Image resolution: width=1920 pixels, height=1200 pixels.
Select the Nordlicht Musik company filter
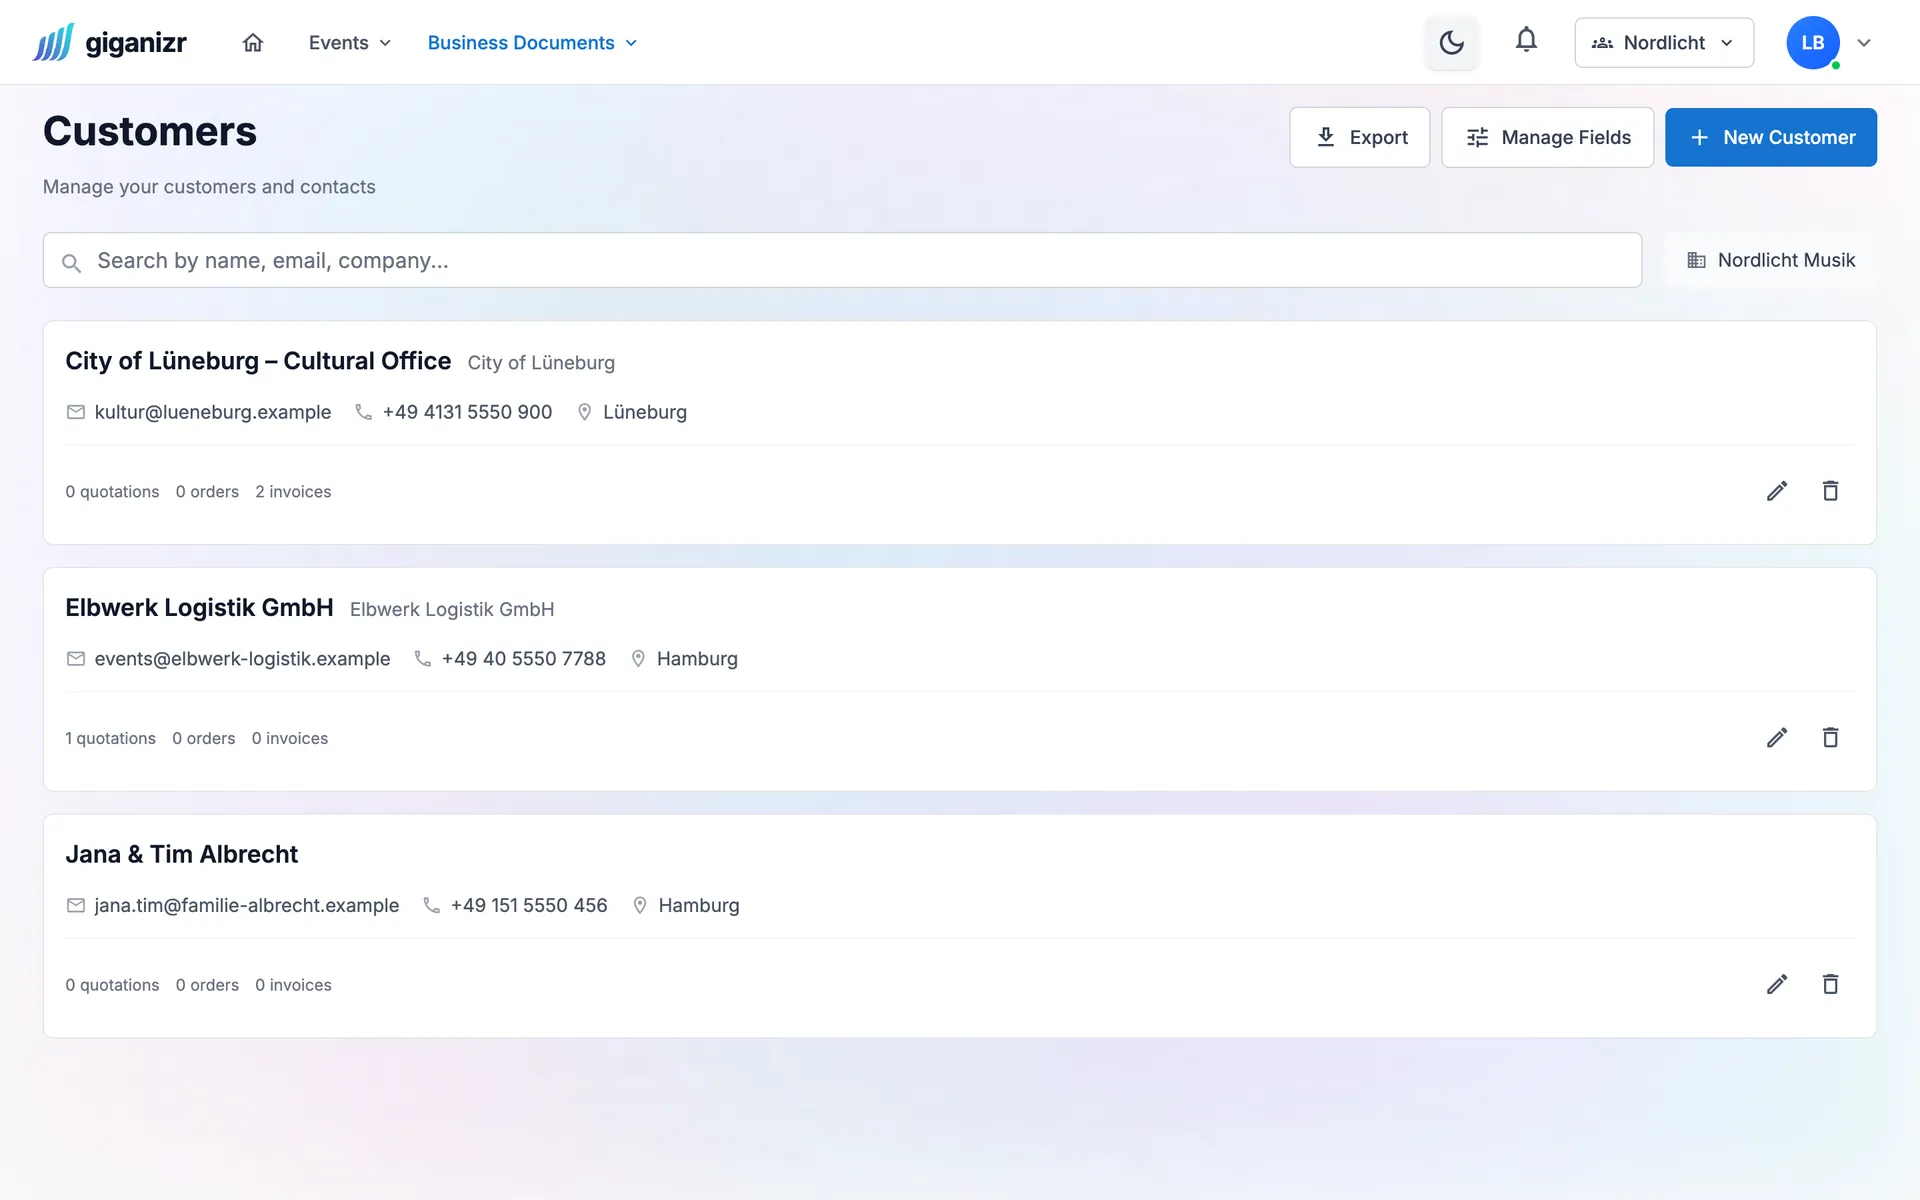click(1770, 260)
